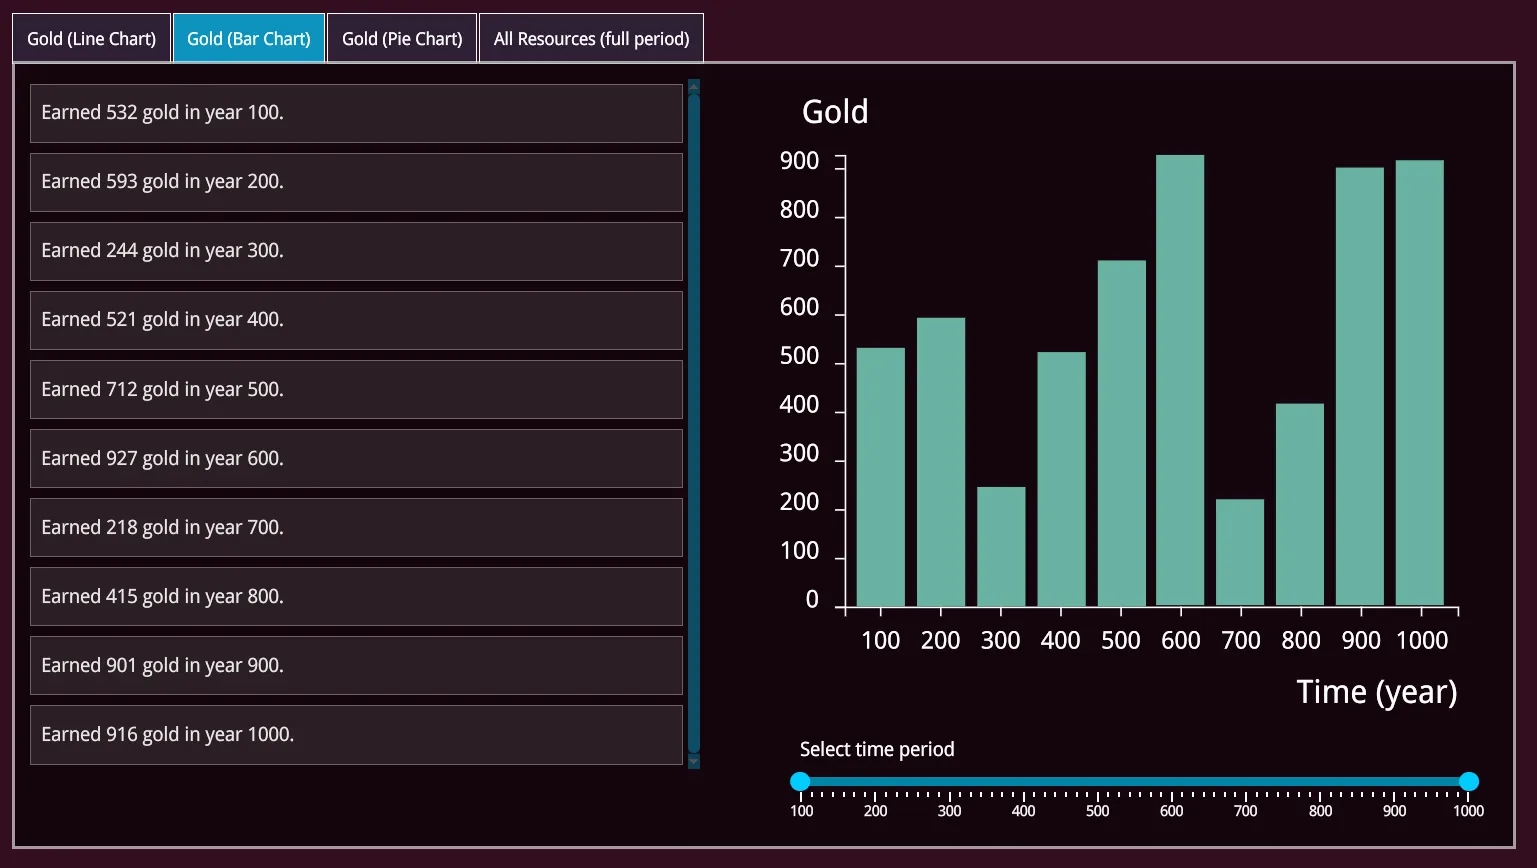Click the bar for year 300

point(1001,546)
